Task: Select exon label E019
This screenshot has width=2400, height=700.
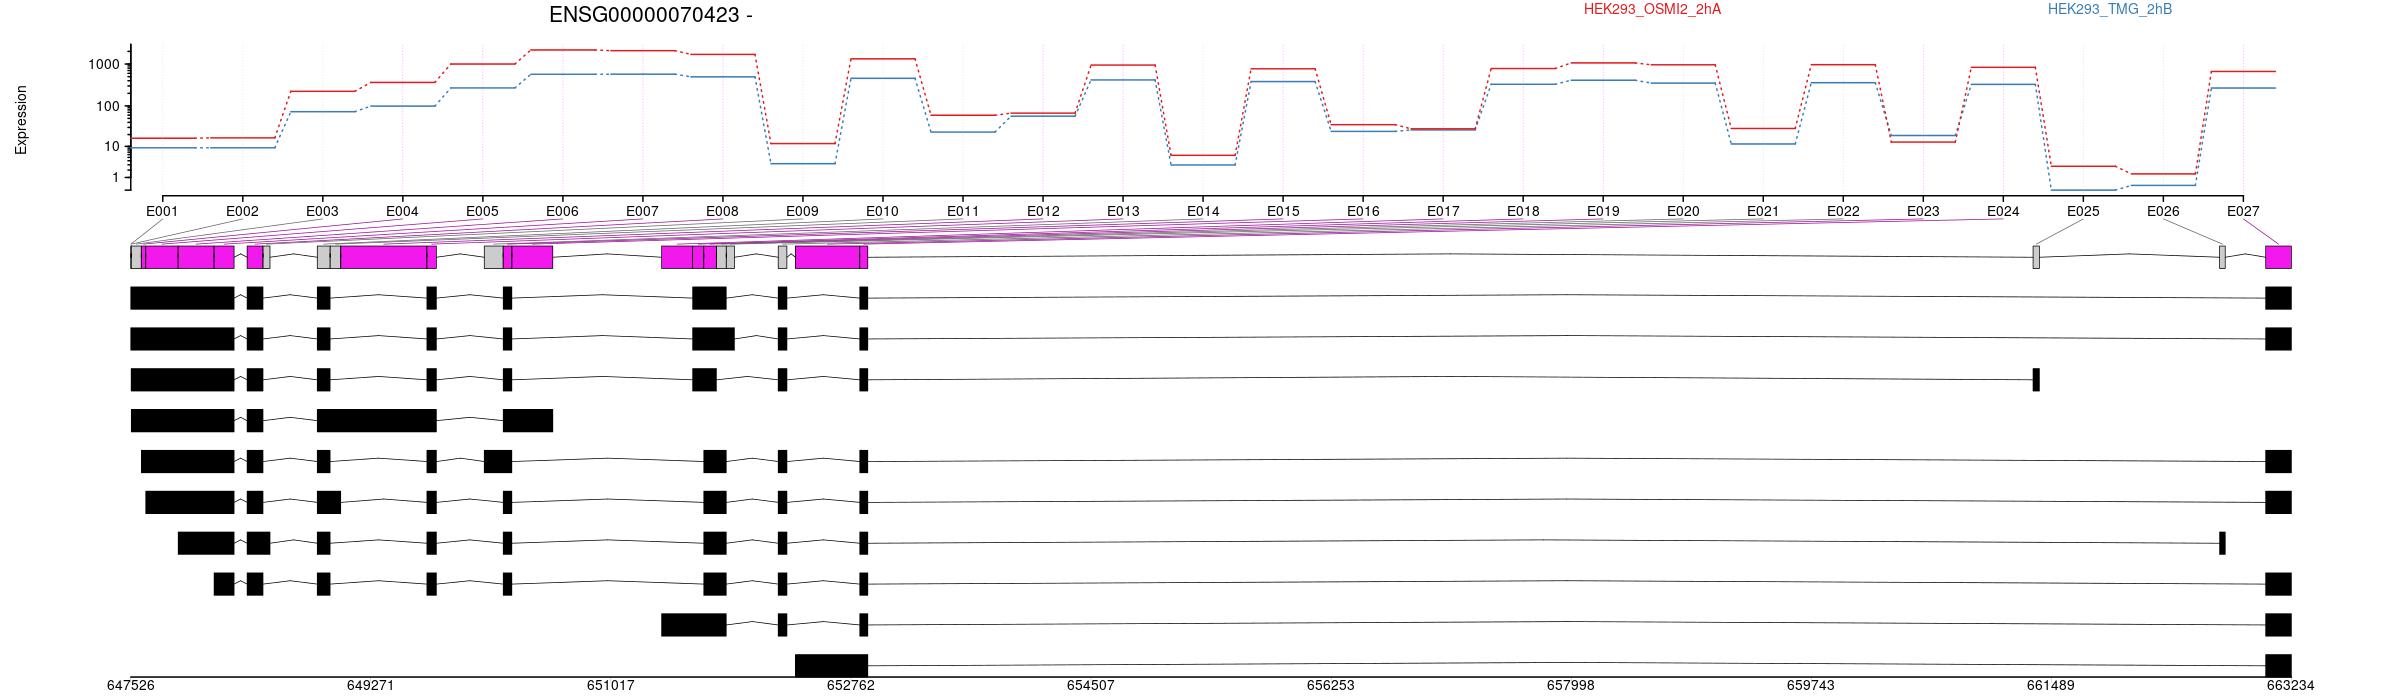Action: pyautogui.click(x=1603, y=212)
